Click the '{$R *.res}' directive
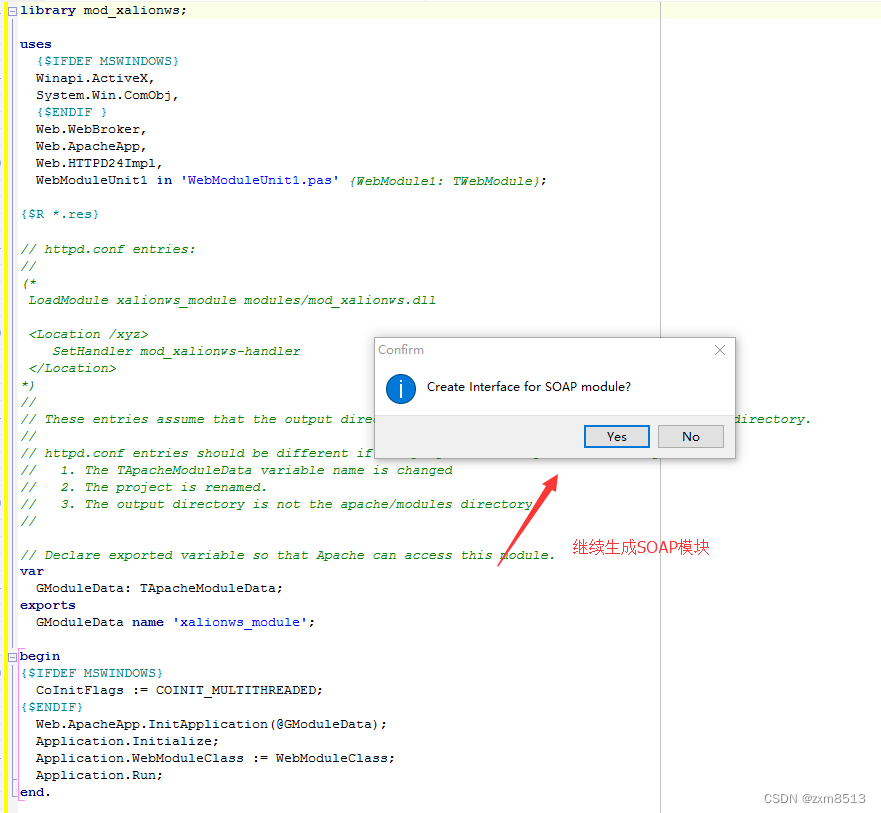 [60, 214]
